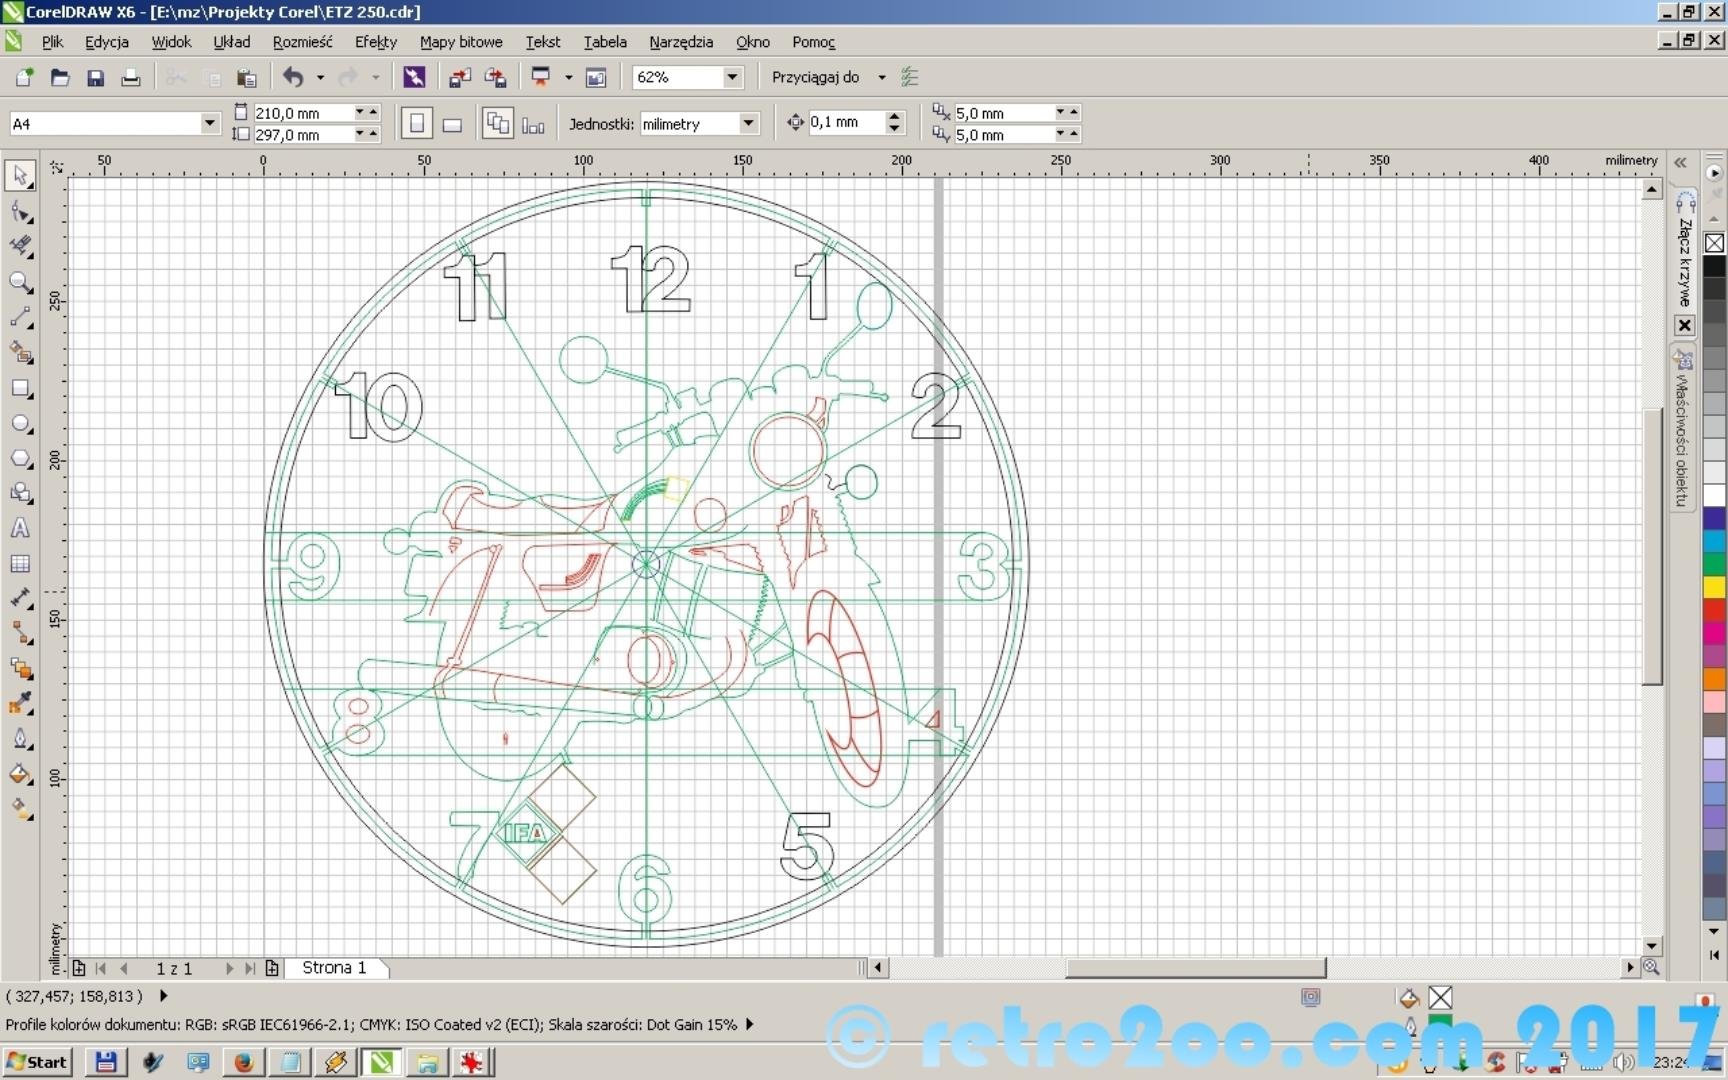Select the Table tool
Screen dimensions: 1728x1080
(x=20, y=564)
